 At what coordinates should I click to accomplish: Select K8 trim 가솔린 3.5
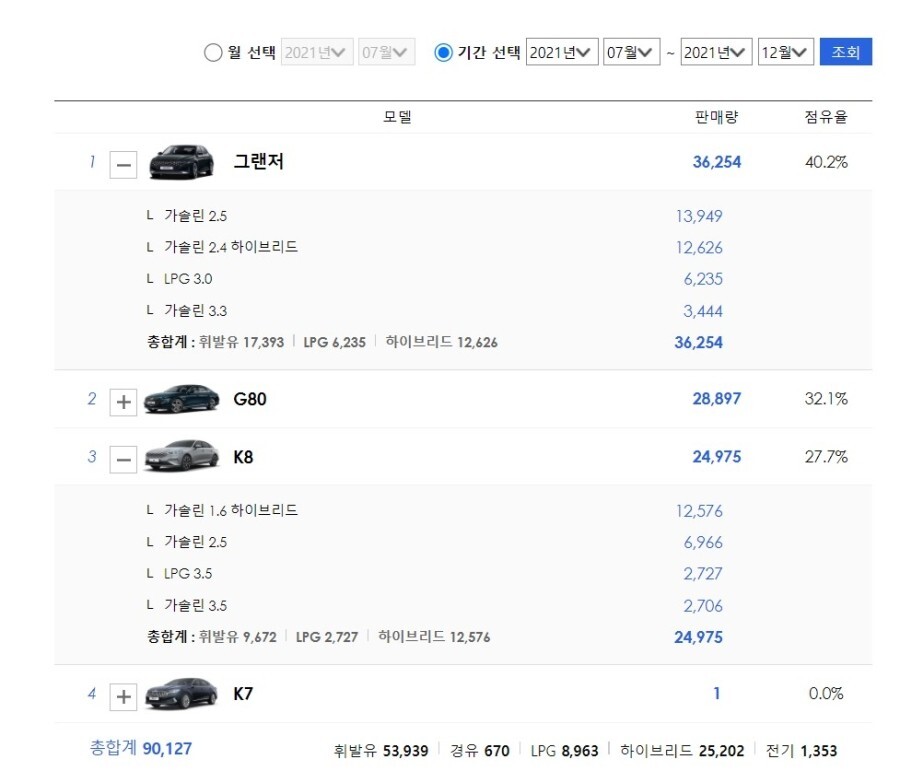195,605
